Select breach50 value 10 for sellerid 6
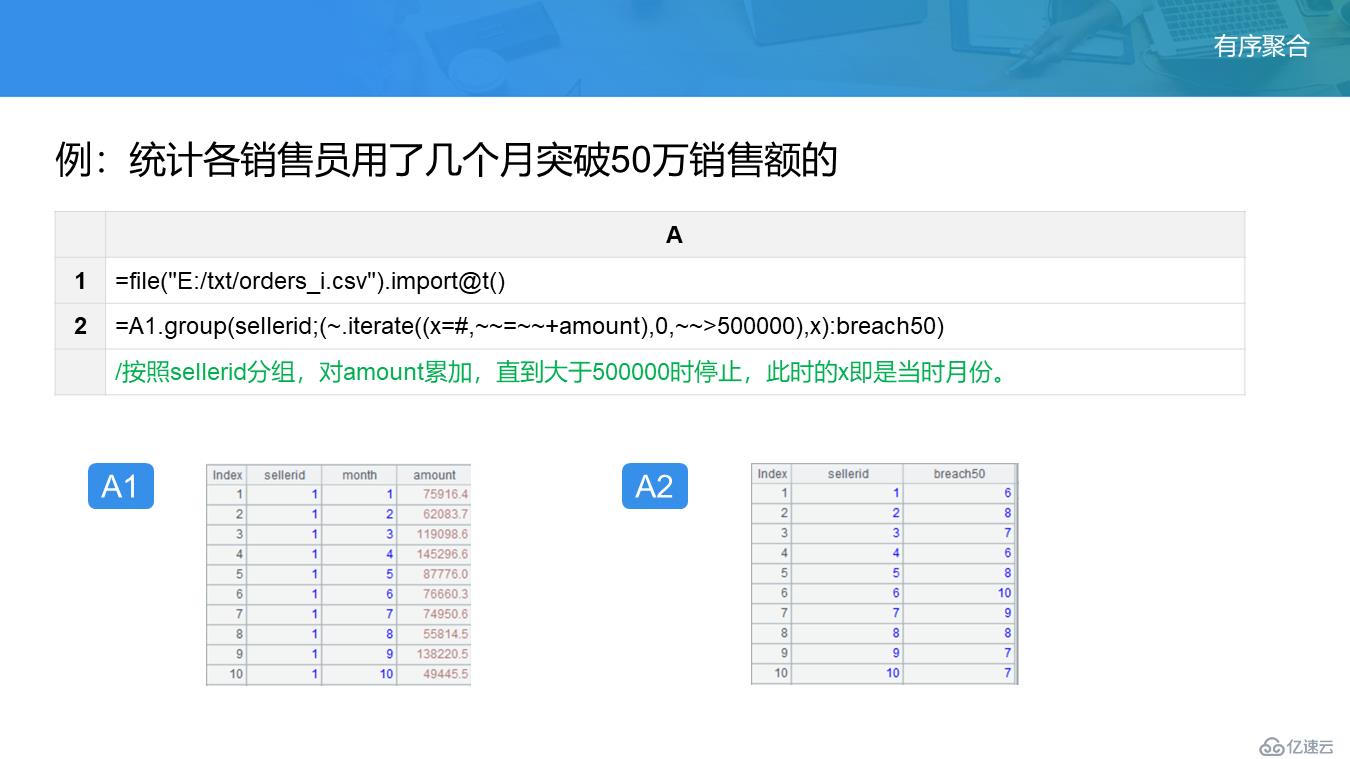Viewport: 1350px width, 759px height. (959, 593)
